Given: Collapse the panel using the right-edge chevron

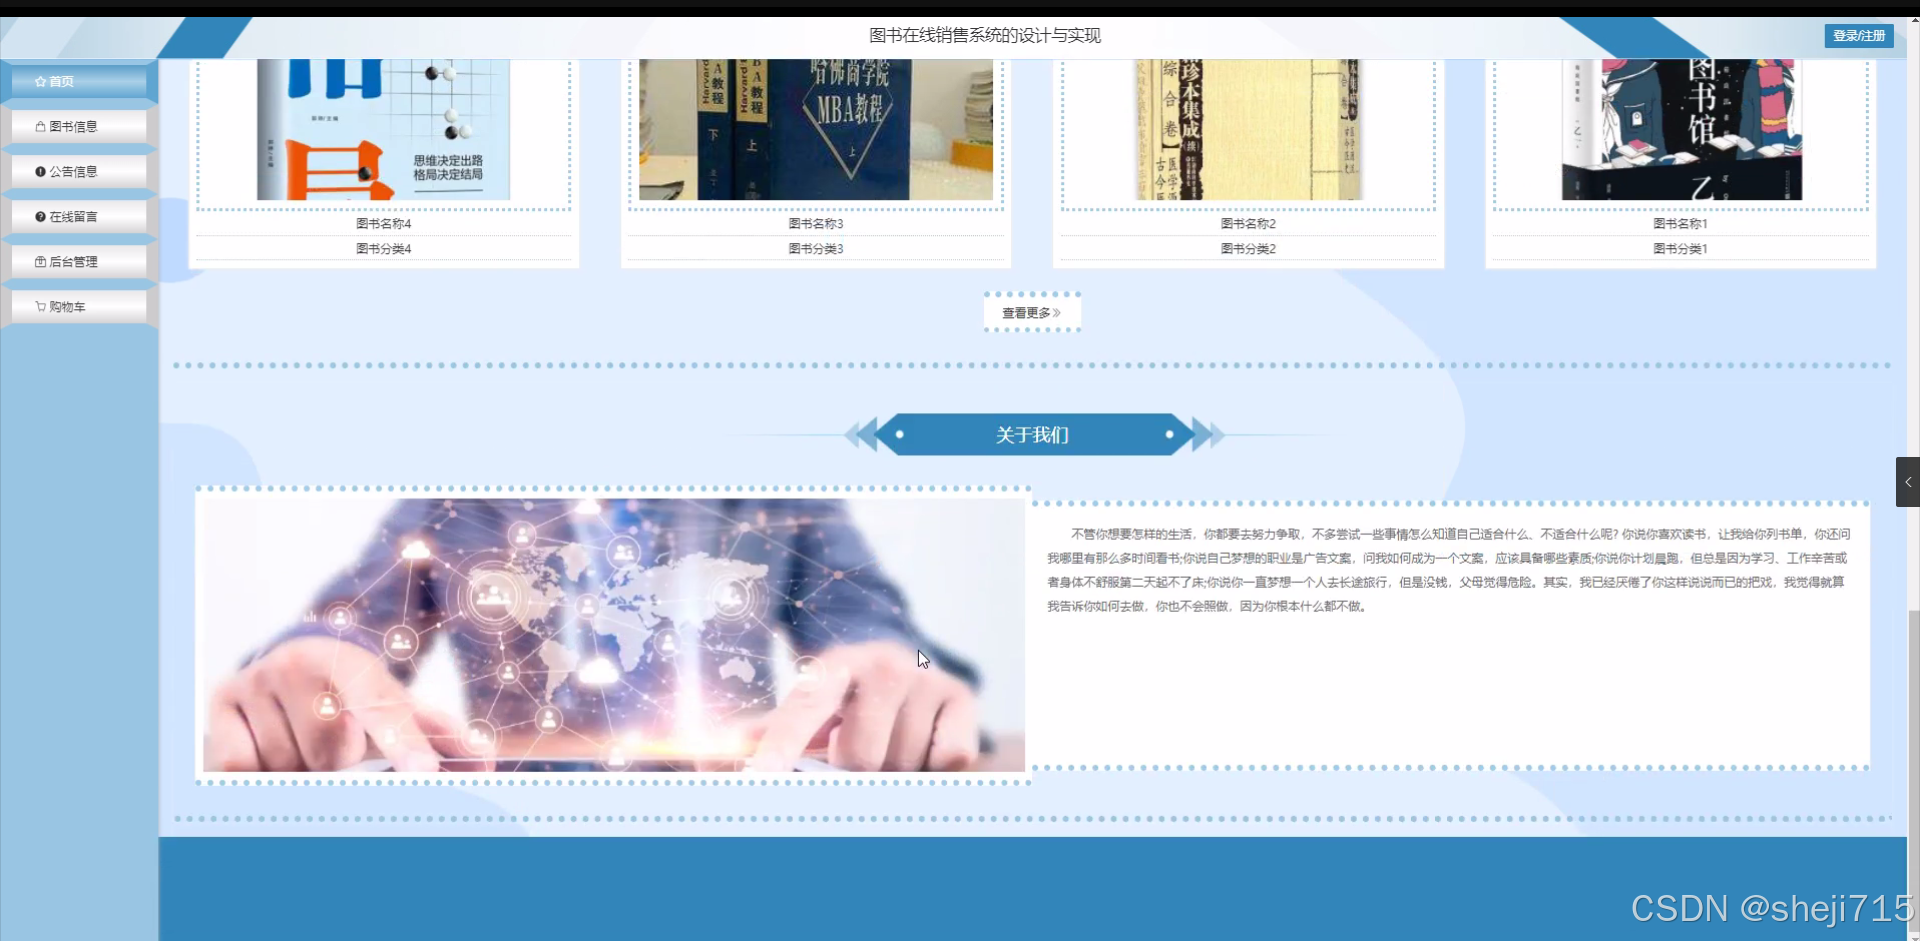Looking at the screenshot, I should point(1908,481).
